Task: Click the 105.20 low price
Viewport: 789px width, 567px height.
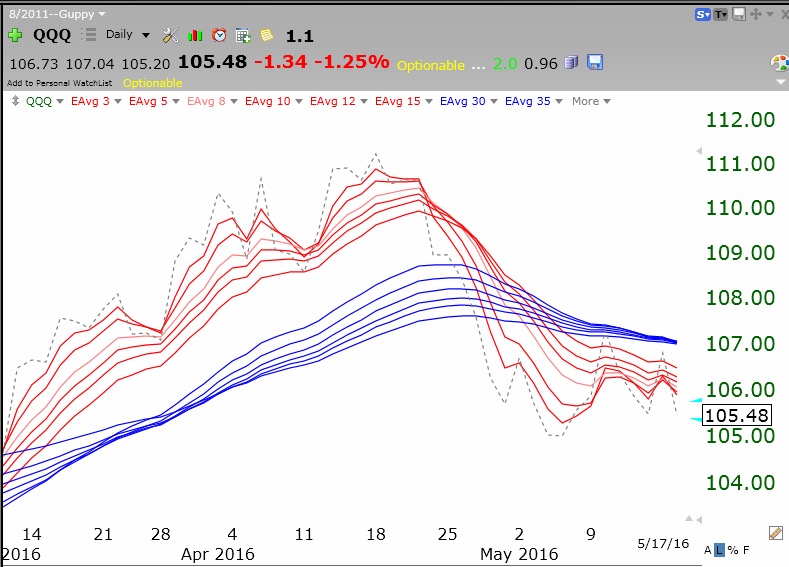Action: point(145,64)
